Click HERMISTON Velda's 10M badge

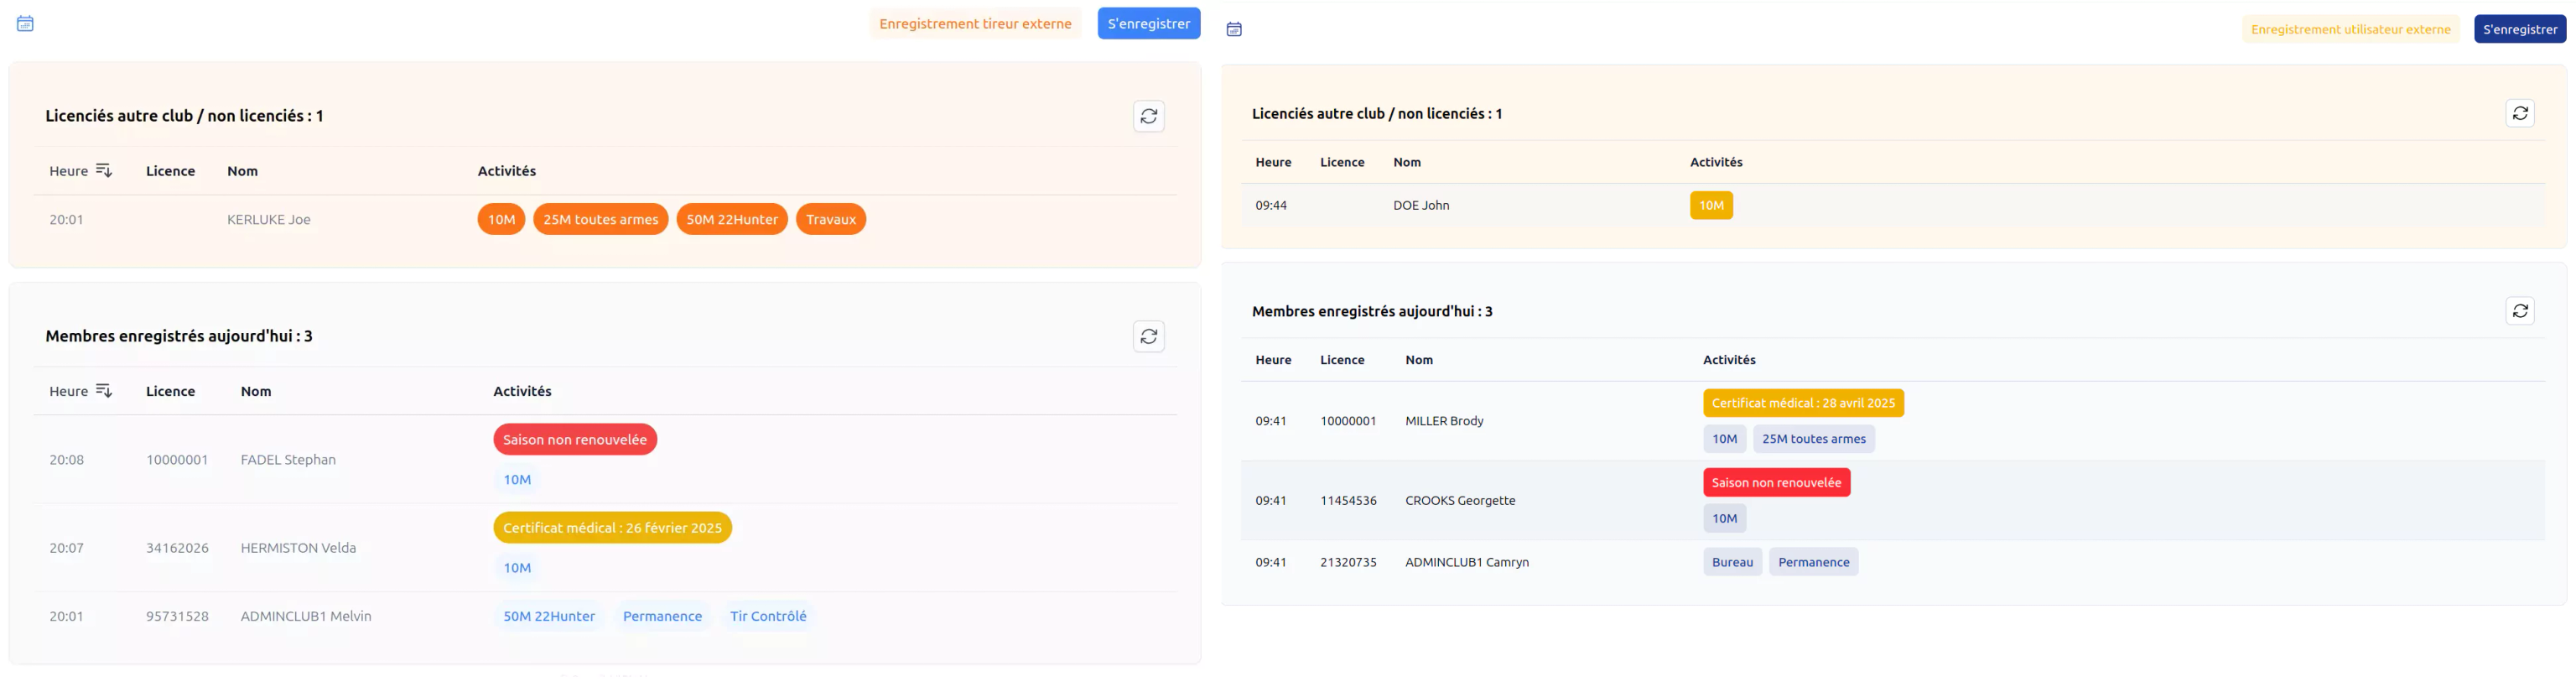click(516, 567)
